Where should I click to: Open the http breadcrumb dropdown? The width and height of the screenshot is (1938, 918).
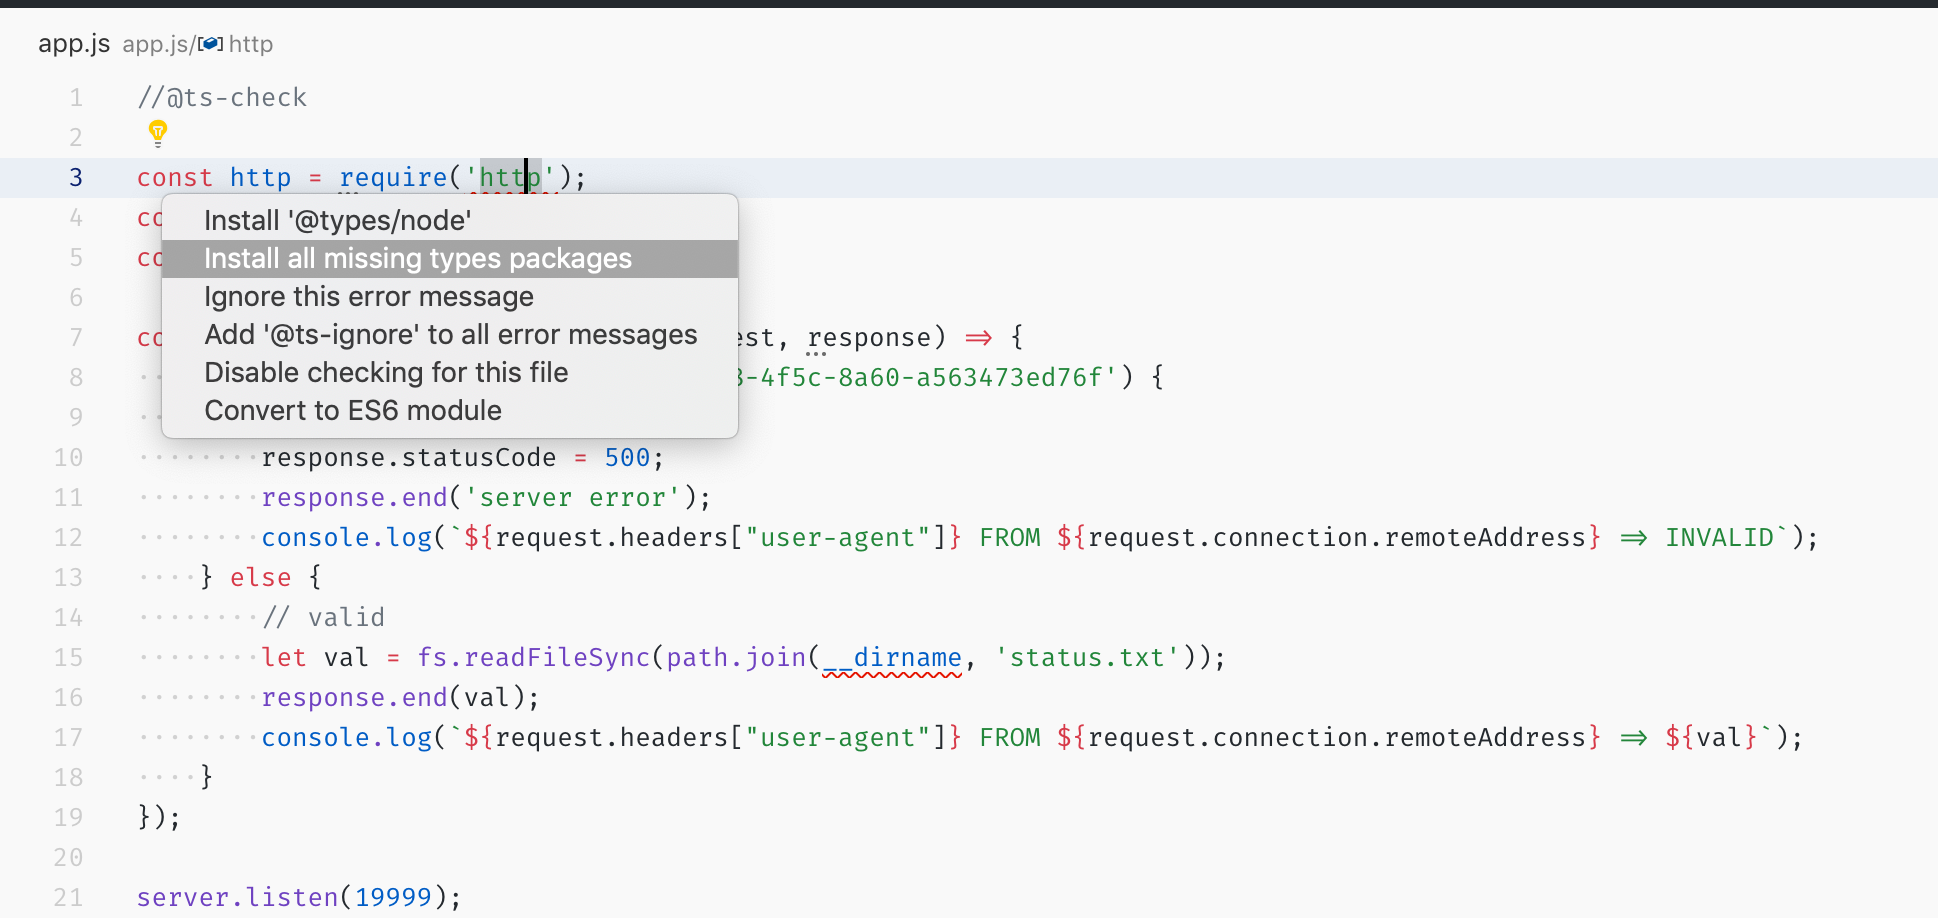250,44
